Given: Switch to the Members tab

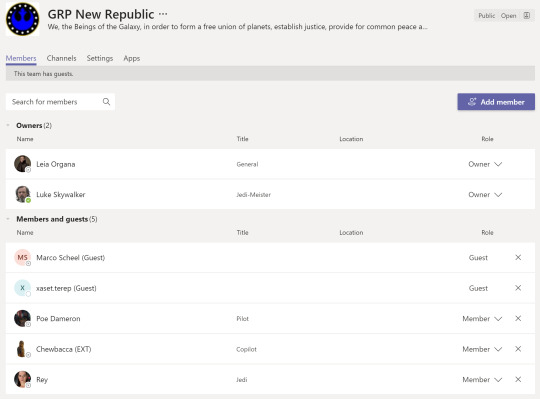Looking at the screenshot, I should (x=21, y=58).
